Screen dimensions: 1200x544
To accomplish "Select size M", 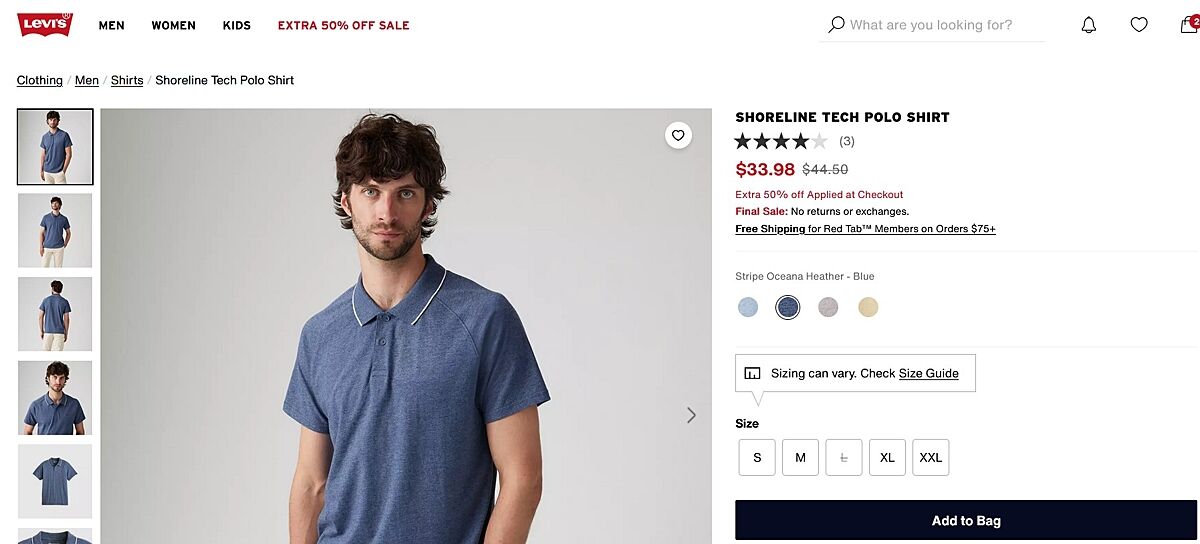I will click(x=800, y=458).
